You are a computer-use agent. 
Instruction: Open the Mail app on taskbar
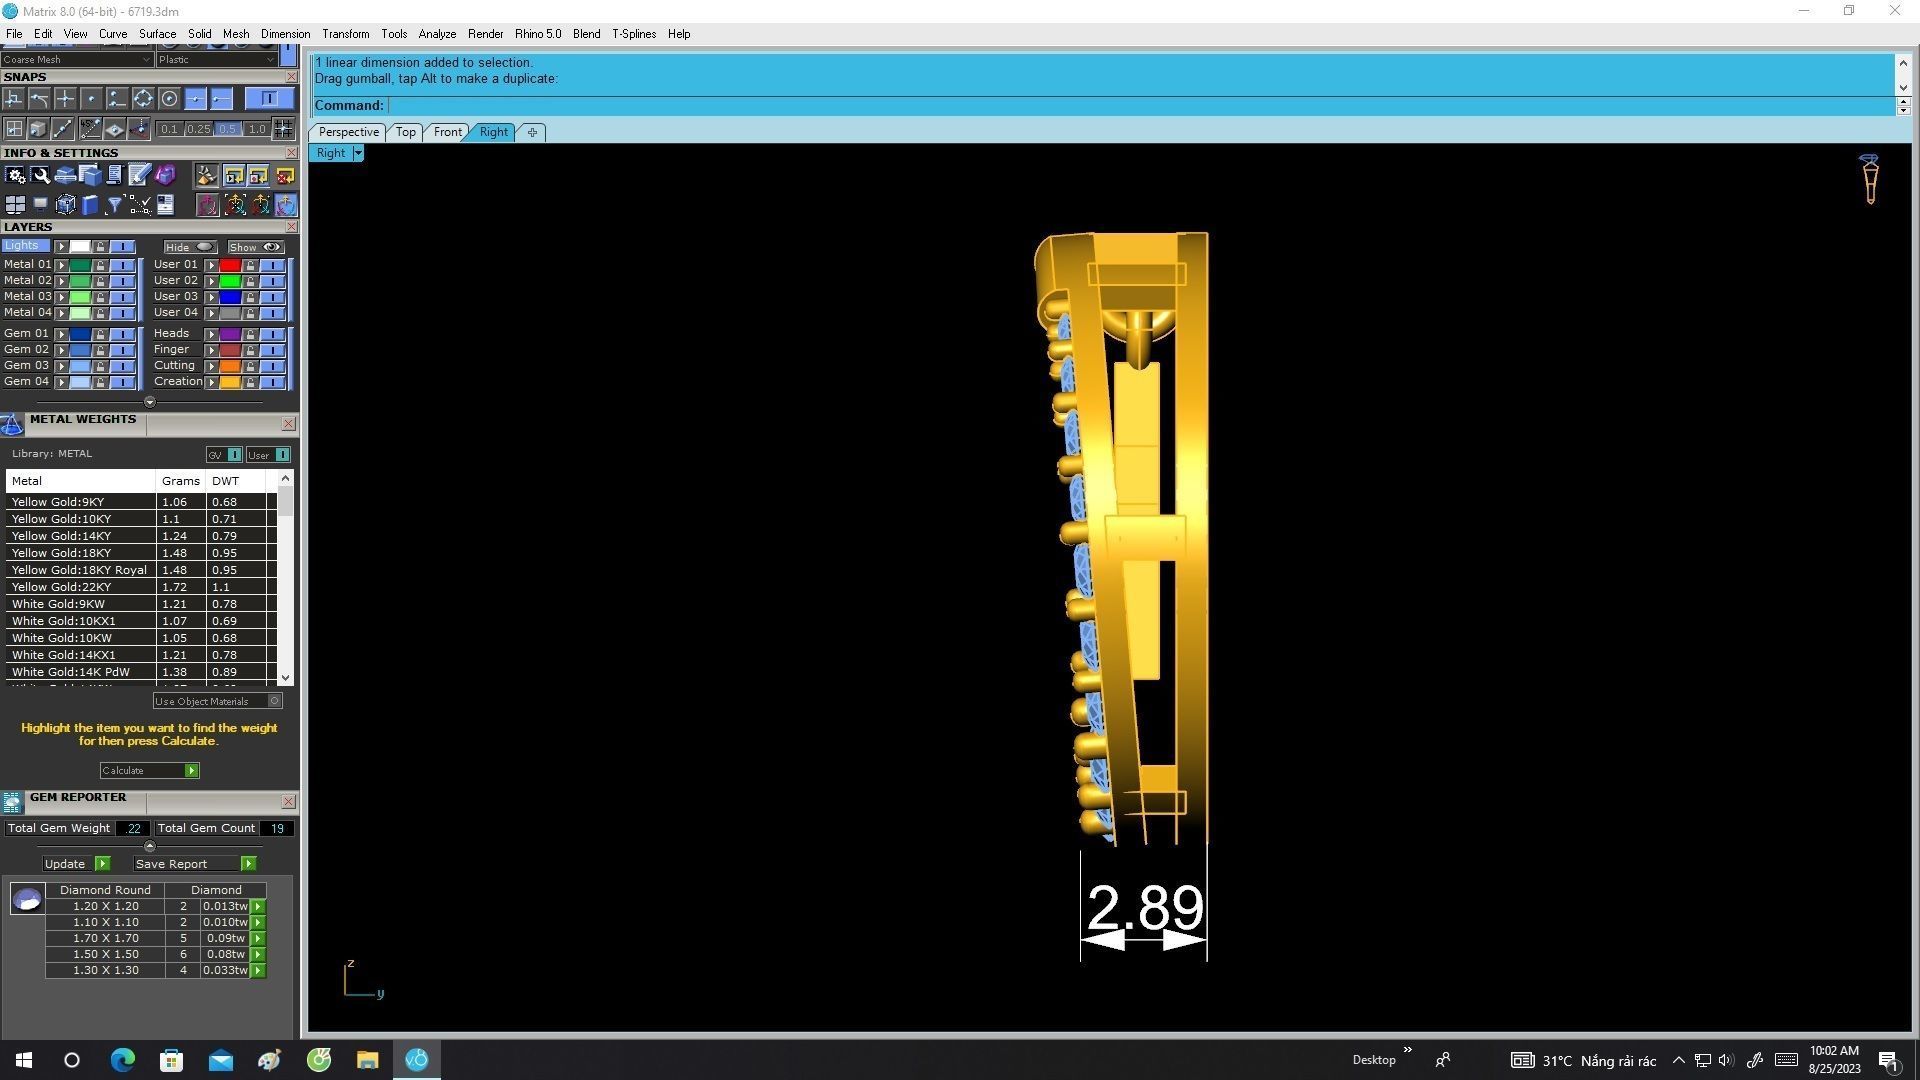[220, 1060]
